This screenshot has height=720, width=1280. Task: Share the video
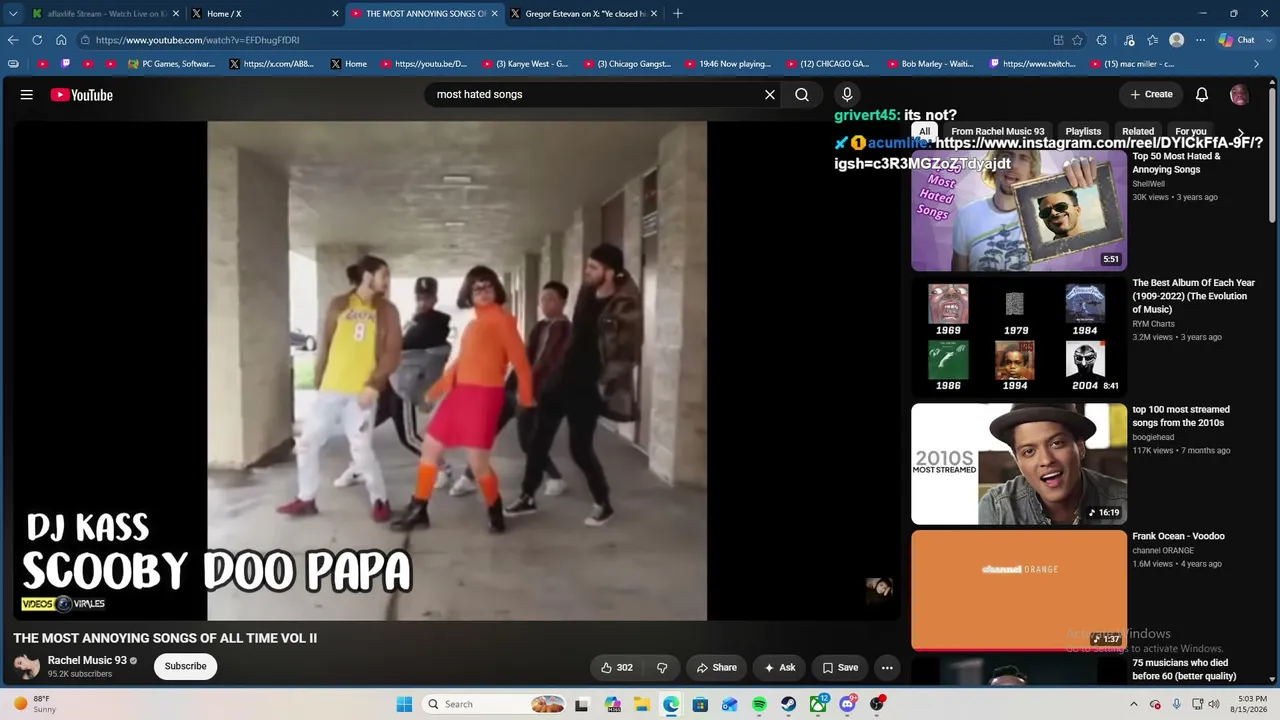pyautogui.click(x=717, y=668)
